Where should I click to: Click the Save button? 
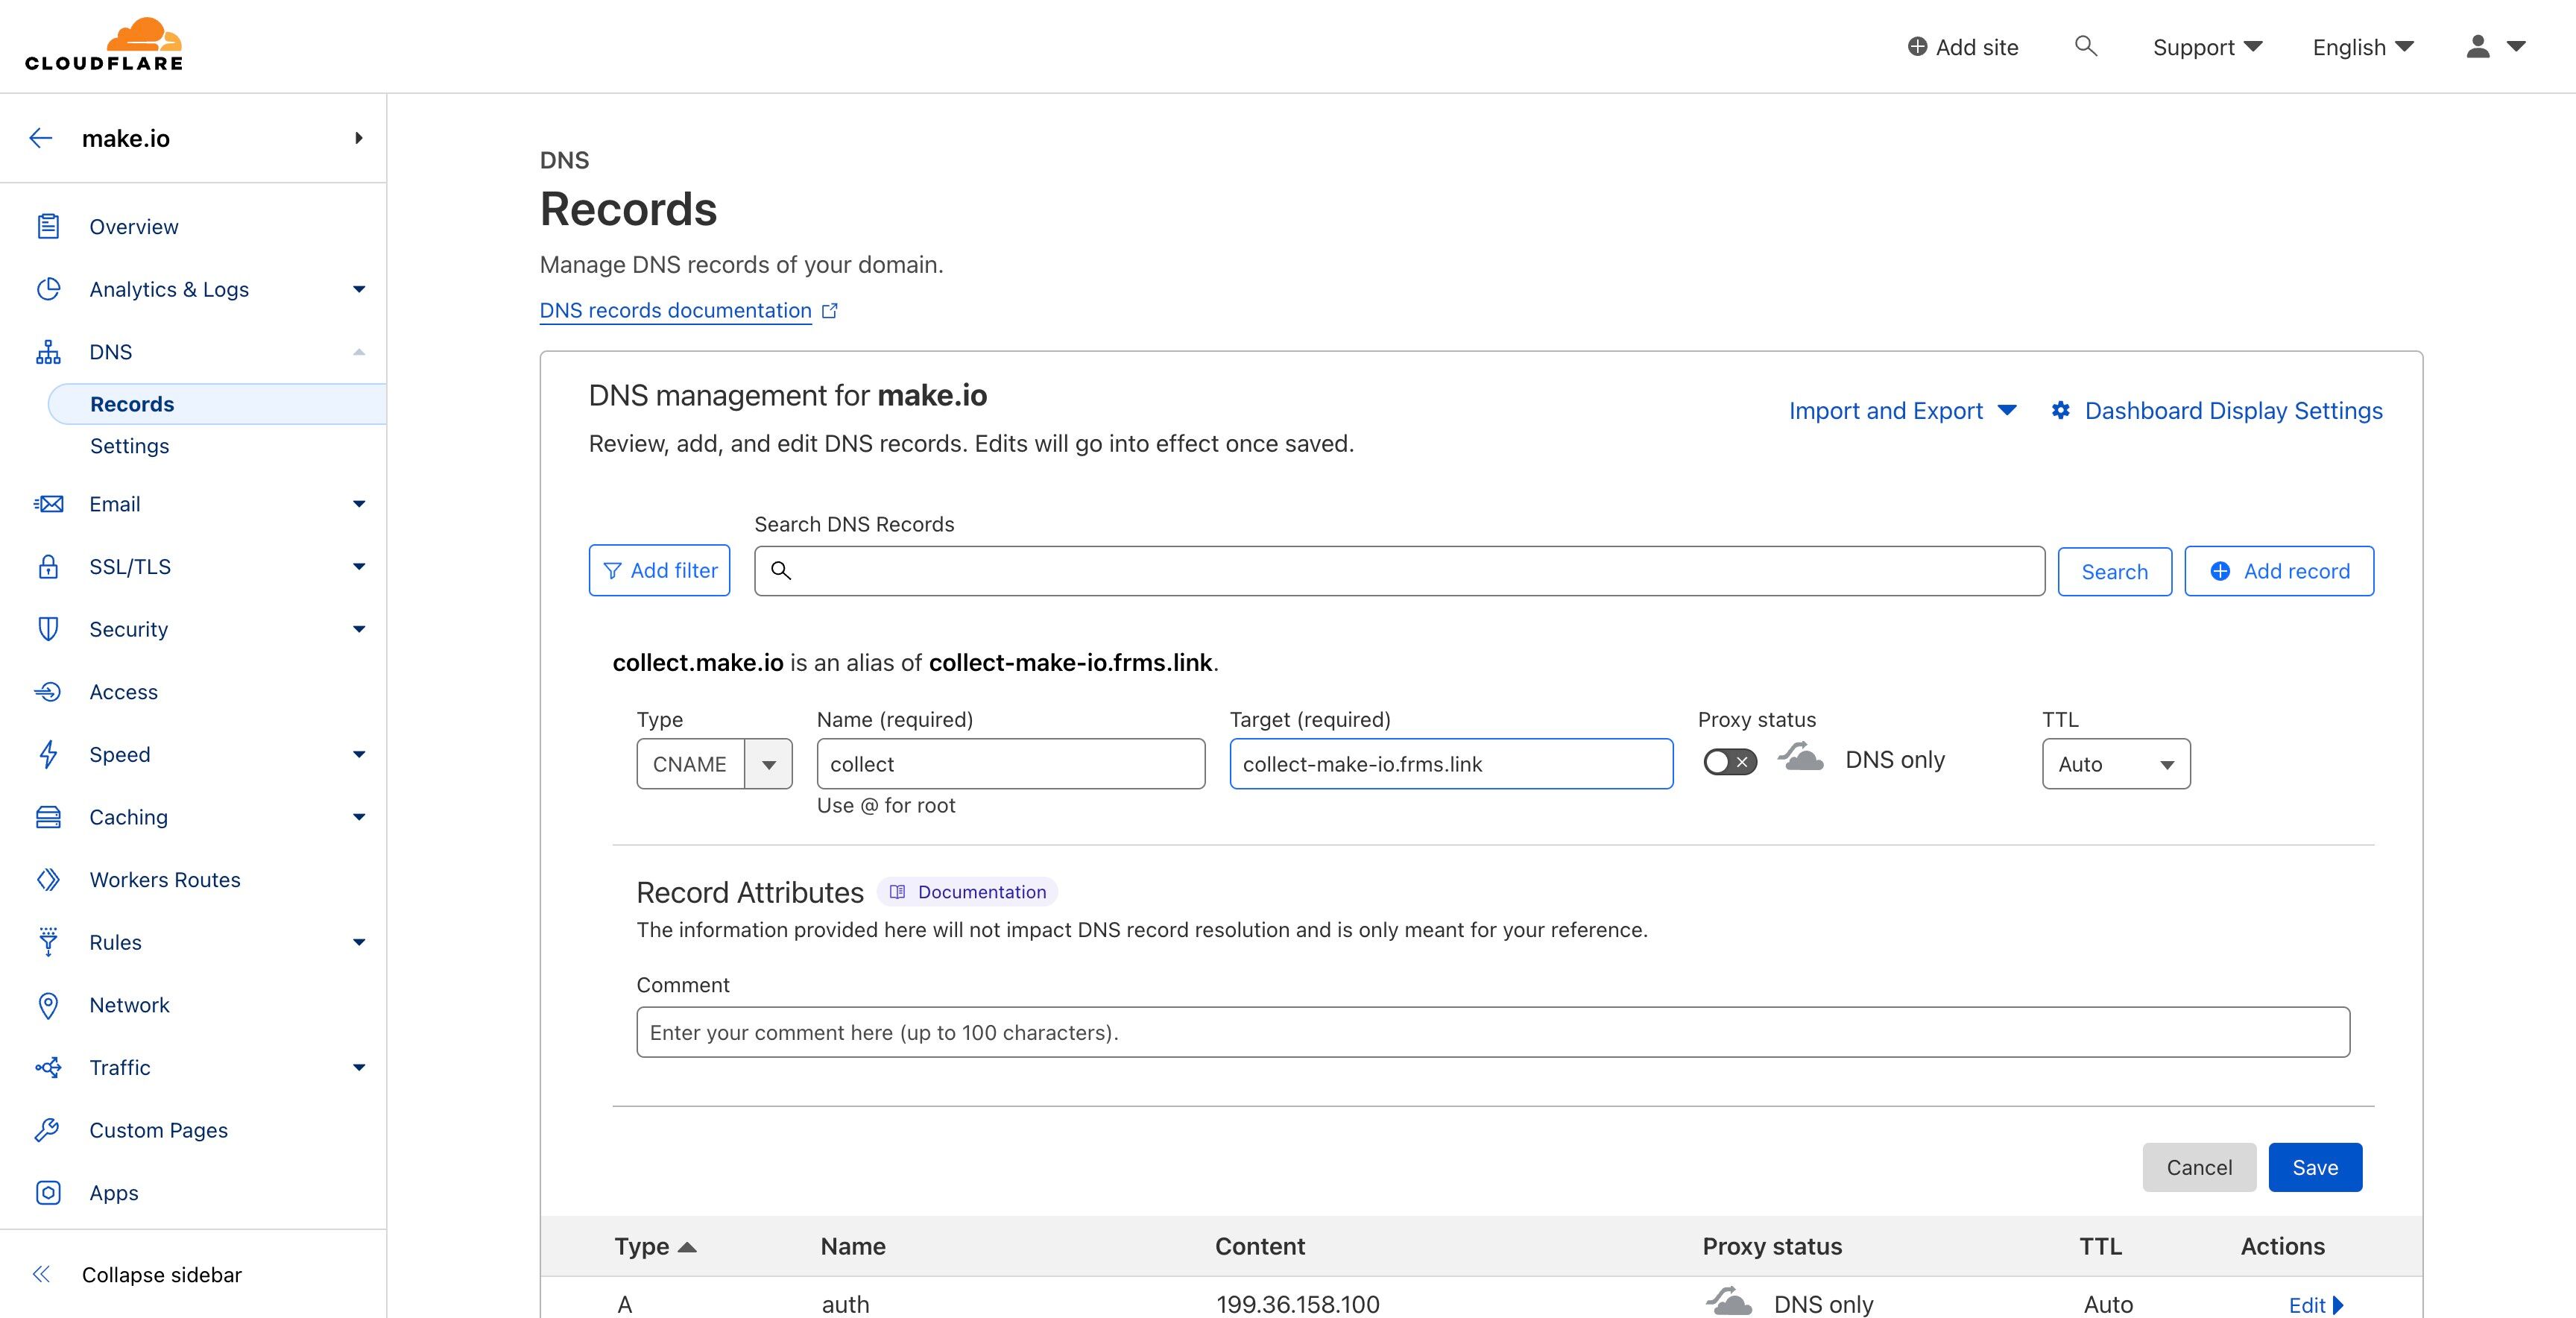click(2315, 1167)
